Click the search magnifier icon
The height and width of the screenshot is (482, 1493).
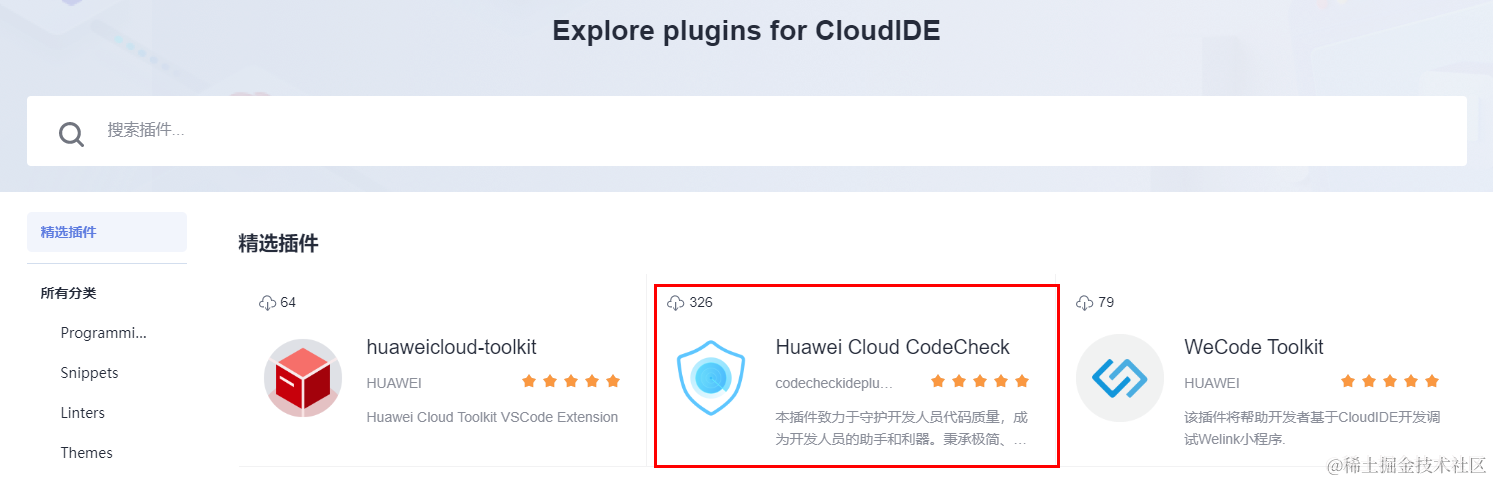[x=71, y=133]
